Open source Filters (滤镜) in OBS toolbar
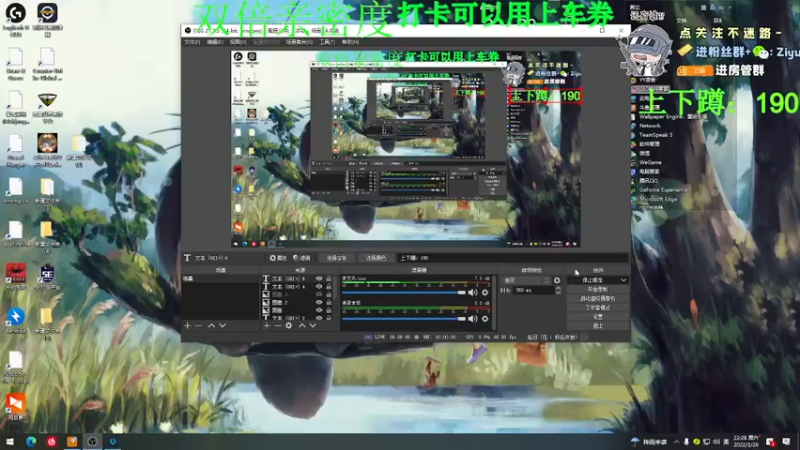 (x=302, y=258)
